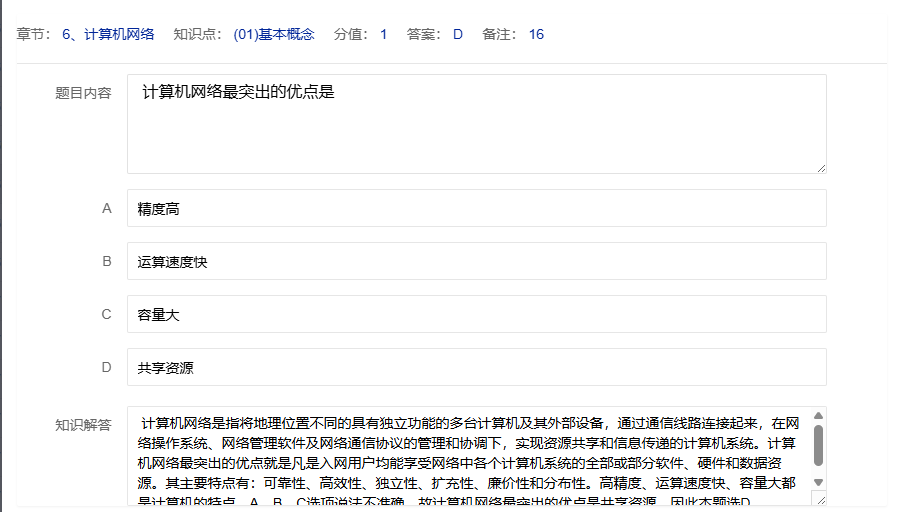
Task: Click the 知识解答 field label
Action: point(83,425)
